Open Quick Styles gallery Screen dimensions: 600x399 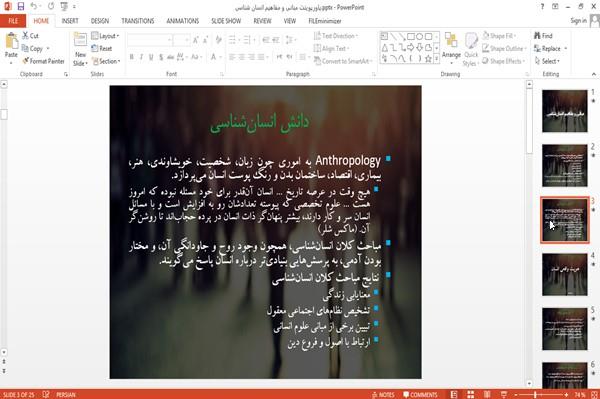(x=471, y=49)
